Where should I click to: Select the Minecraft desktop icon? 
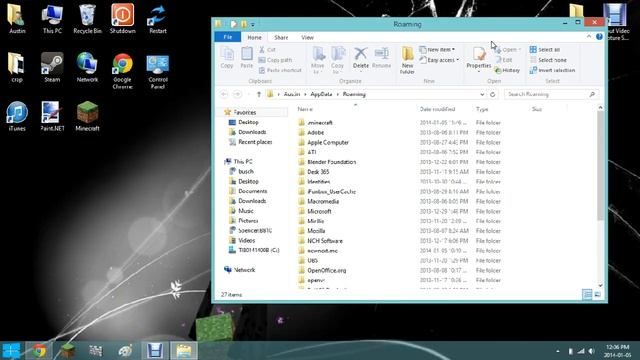pyautogui.click(x=87, y=116)
